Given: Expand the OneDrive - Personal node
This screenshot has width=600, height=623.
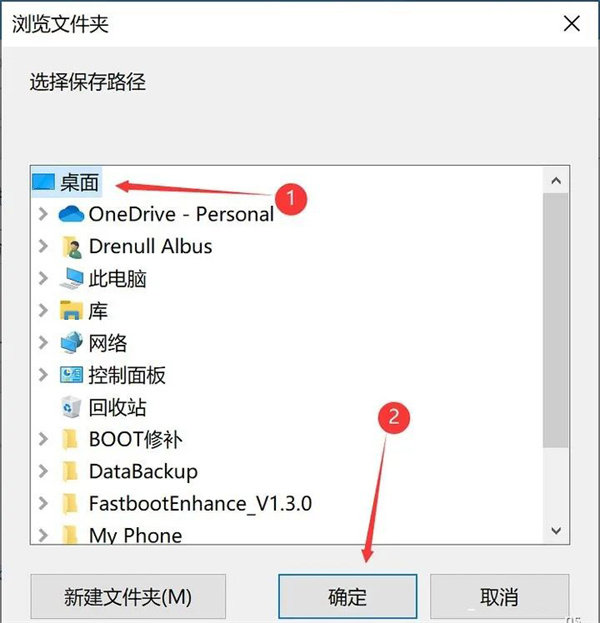Looking at the screenshot, I should point(42,214).
